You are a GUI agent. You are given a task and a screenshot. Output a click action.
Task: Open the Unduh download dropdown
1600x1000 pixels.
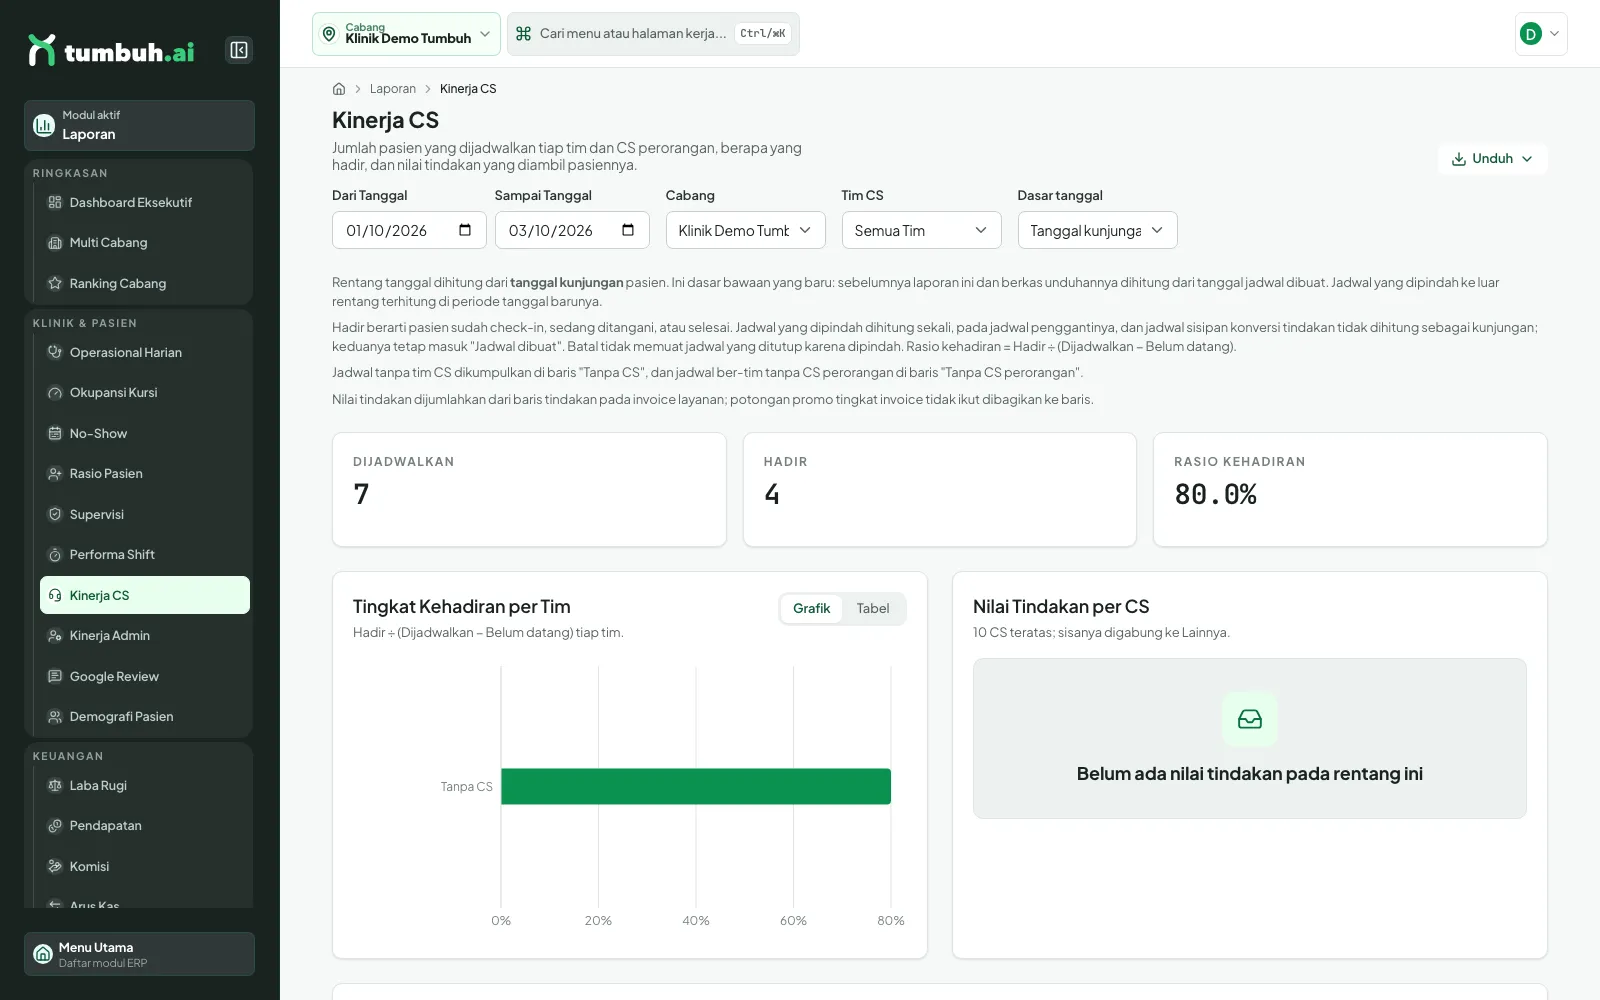point(1492,159)
